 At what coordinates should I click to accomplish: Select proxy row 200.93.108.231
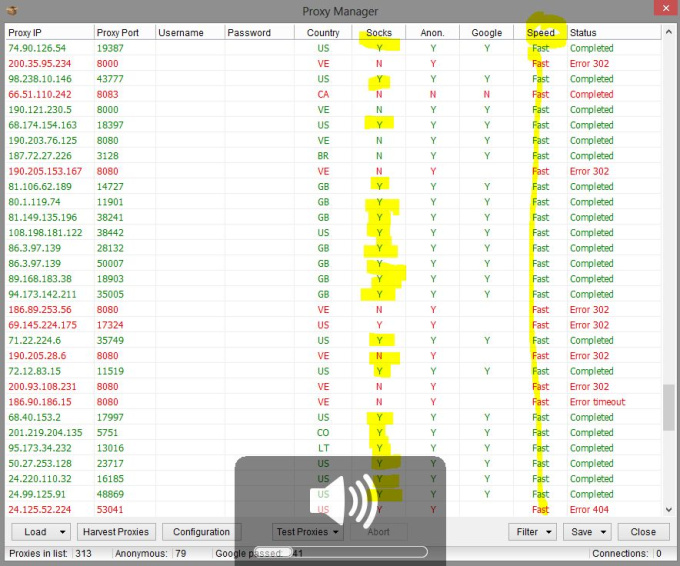click(333, 386)
